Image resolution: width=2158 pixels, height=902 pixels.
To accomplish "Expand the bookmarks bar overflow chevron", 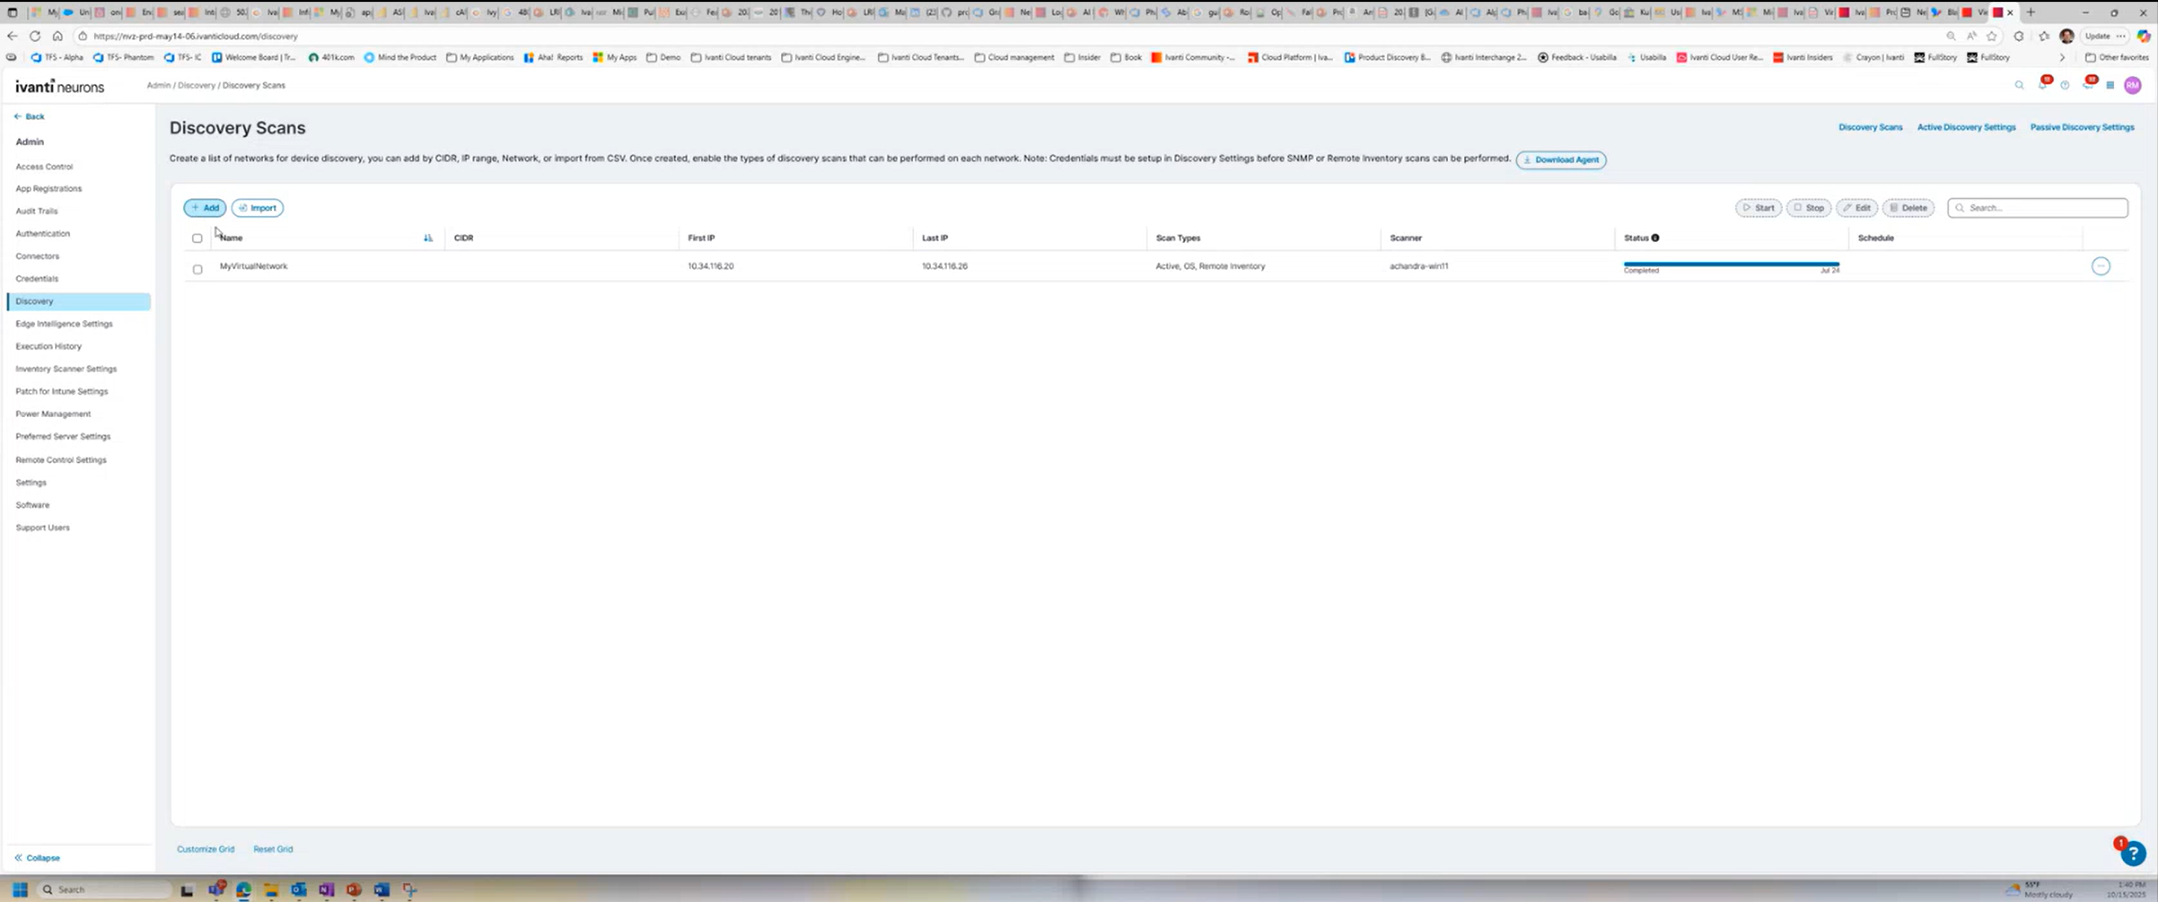I will coord(2061,57).
